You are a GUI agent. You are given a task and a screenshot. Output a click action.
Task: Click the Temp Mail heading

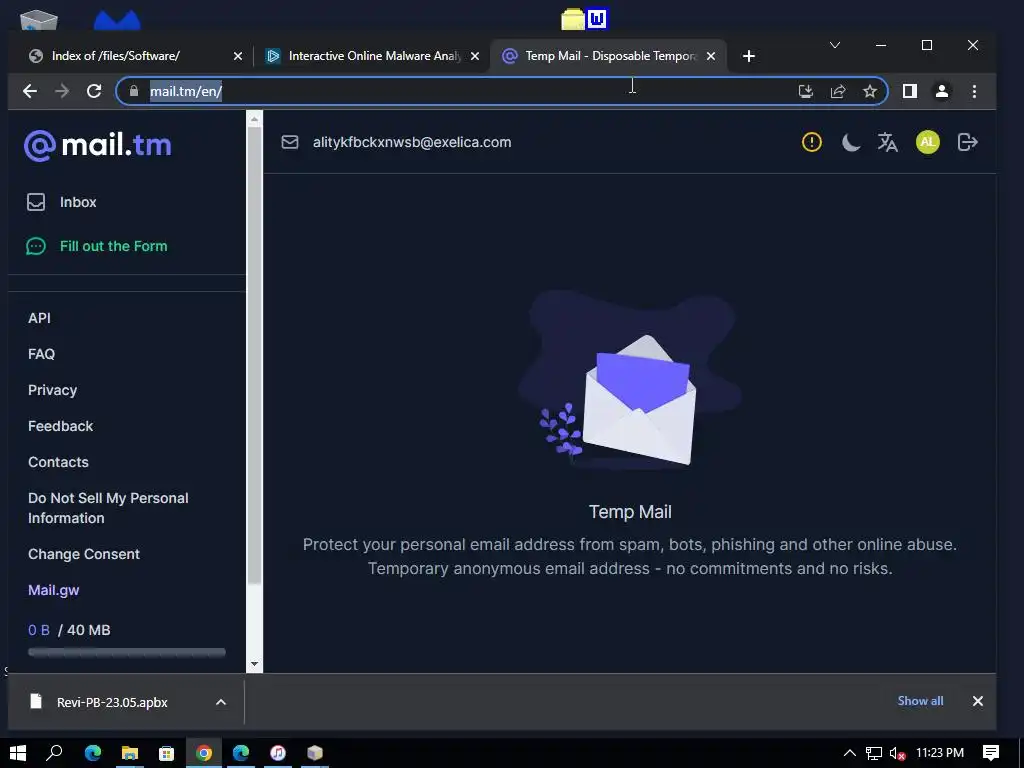pyautogui.click(x=630, y=512)
